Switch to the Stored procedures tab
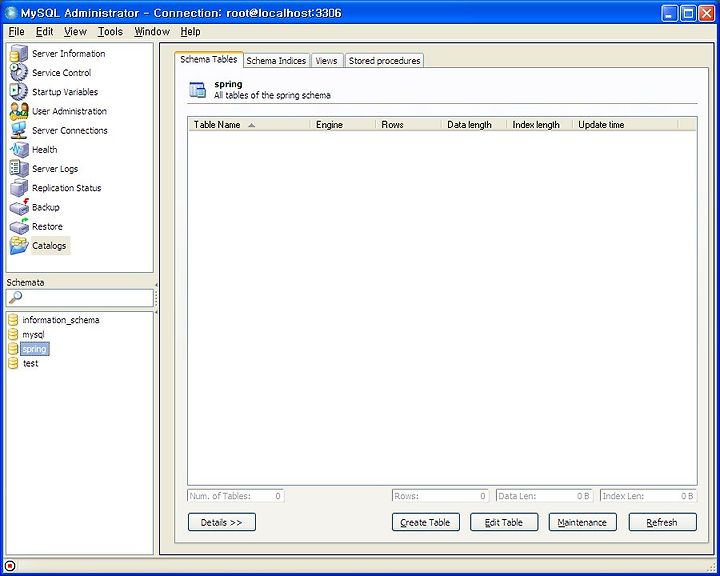This screenshot has width=720, height=576. pos(384,61)
